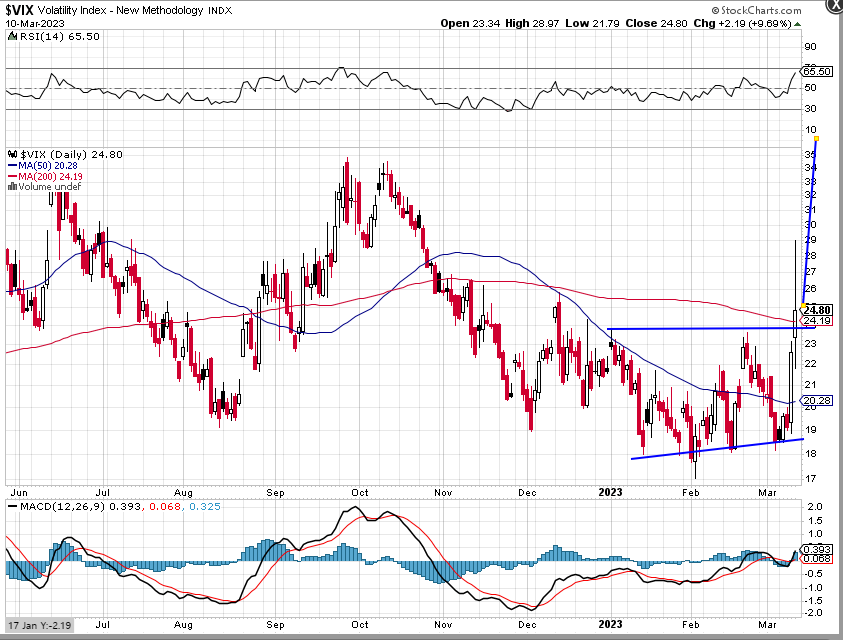Click the StockCharts.com copyright link

point(756,10)
